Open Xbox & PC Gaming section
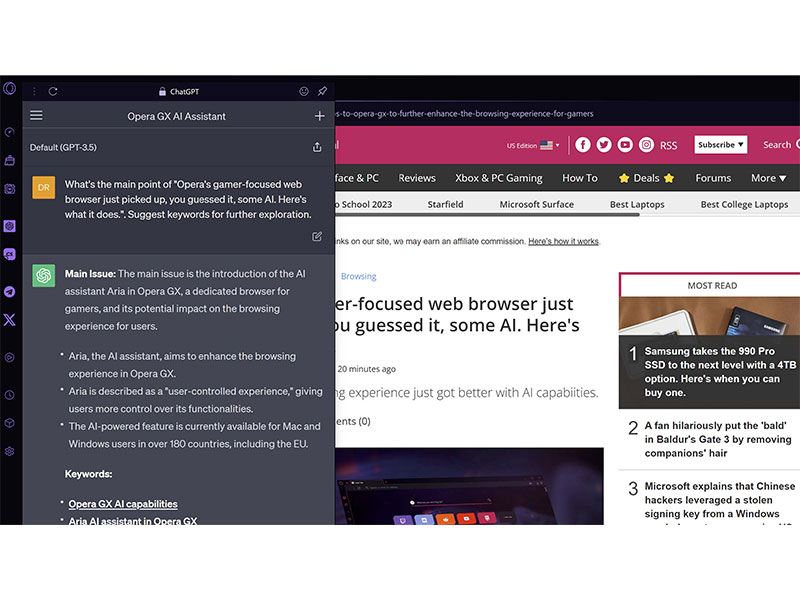The width and height of the screenshot is (800, 600). pos(498,178)
